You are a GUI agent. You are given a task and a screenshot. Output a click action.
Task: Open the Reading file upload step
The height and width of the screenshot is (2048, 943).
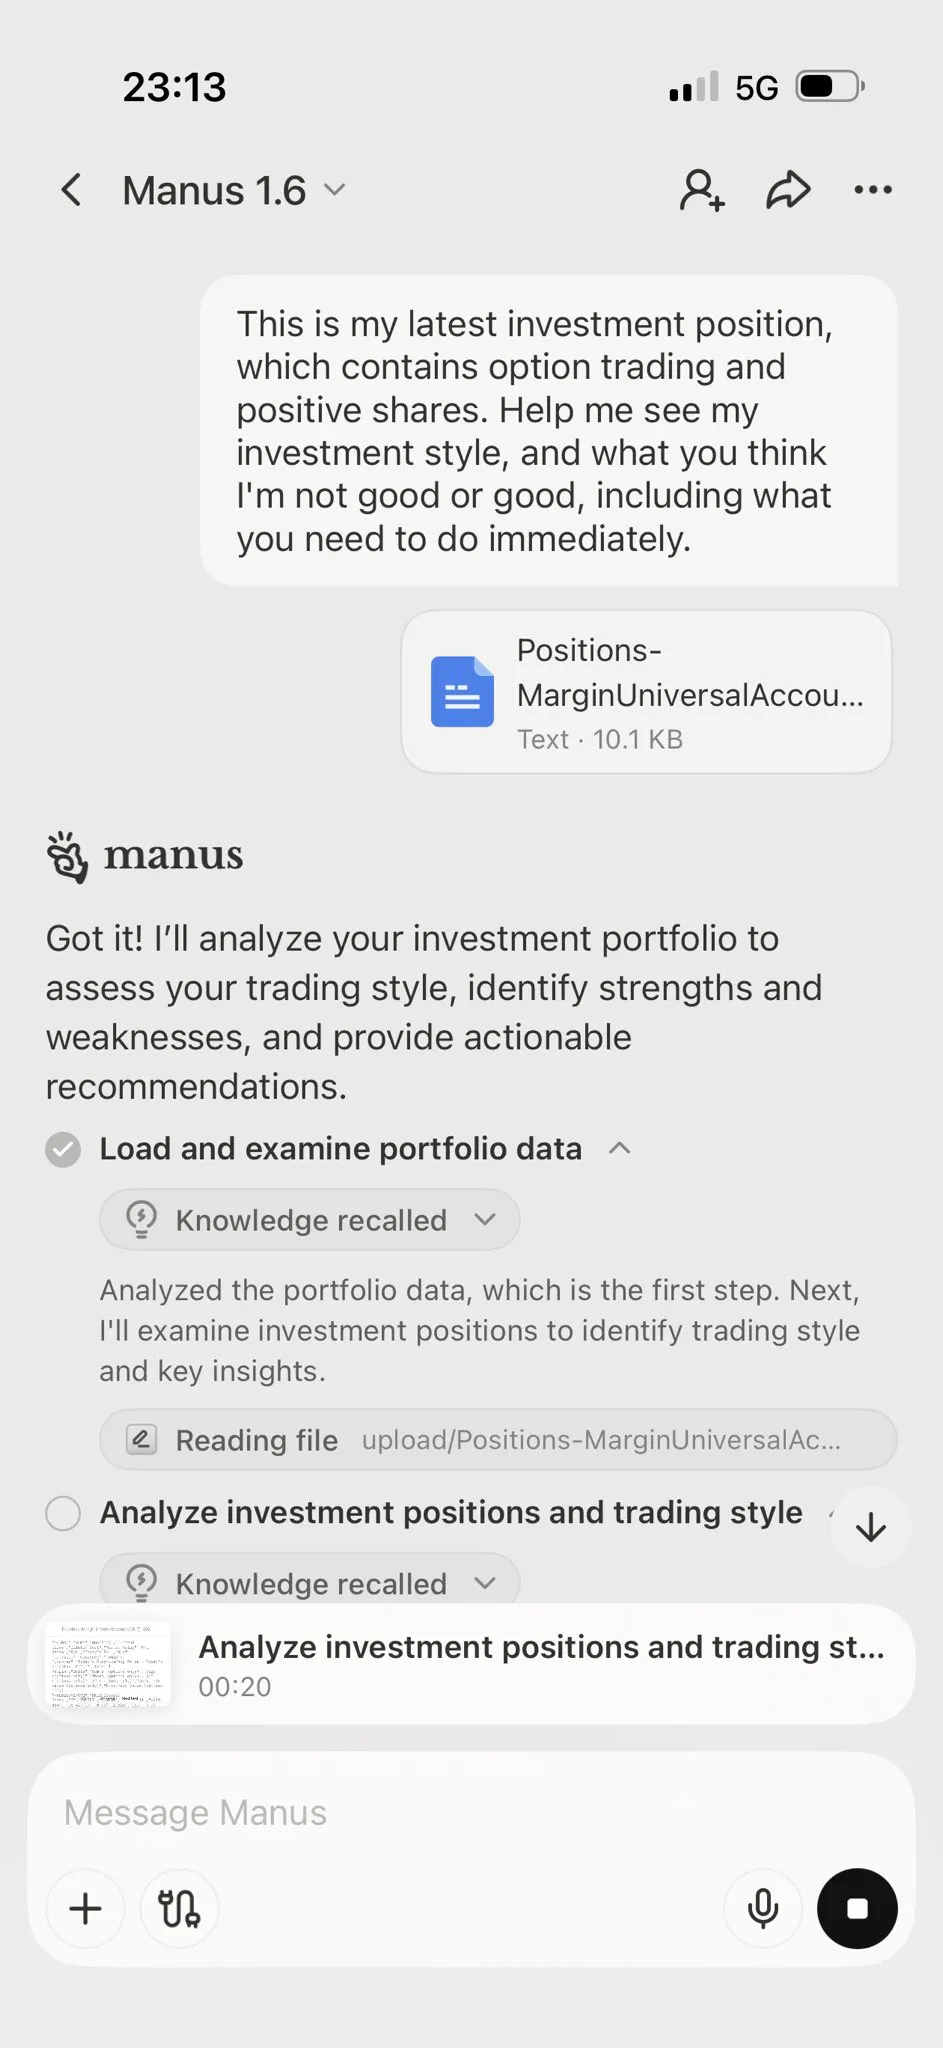click(497, 1440)
